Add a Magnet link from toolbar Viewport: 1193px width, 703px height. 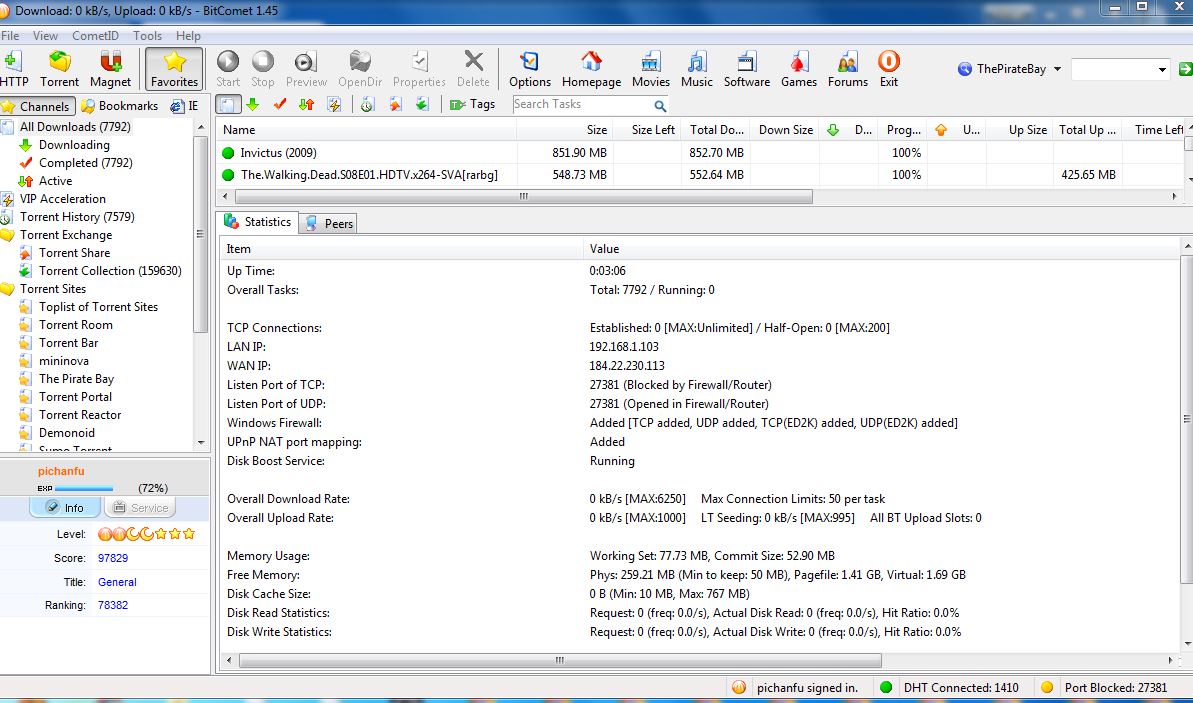pyautogui.click(x=110, y=68)
